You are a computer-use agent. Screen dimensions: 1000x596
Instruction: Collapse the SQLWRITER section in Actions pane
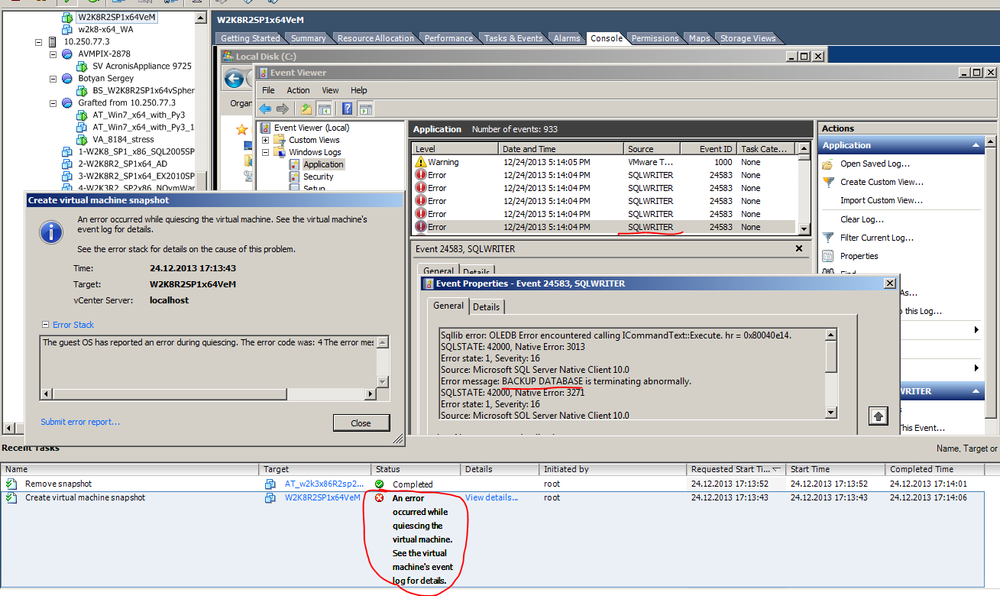[x=976, y=391]
